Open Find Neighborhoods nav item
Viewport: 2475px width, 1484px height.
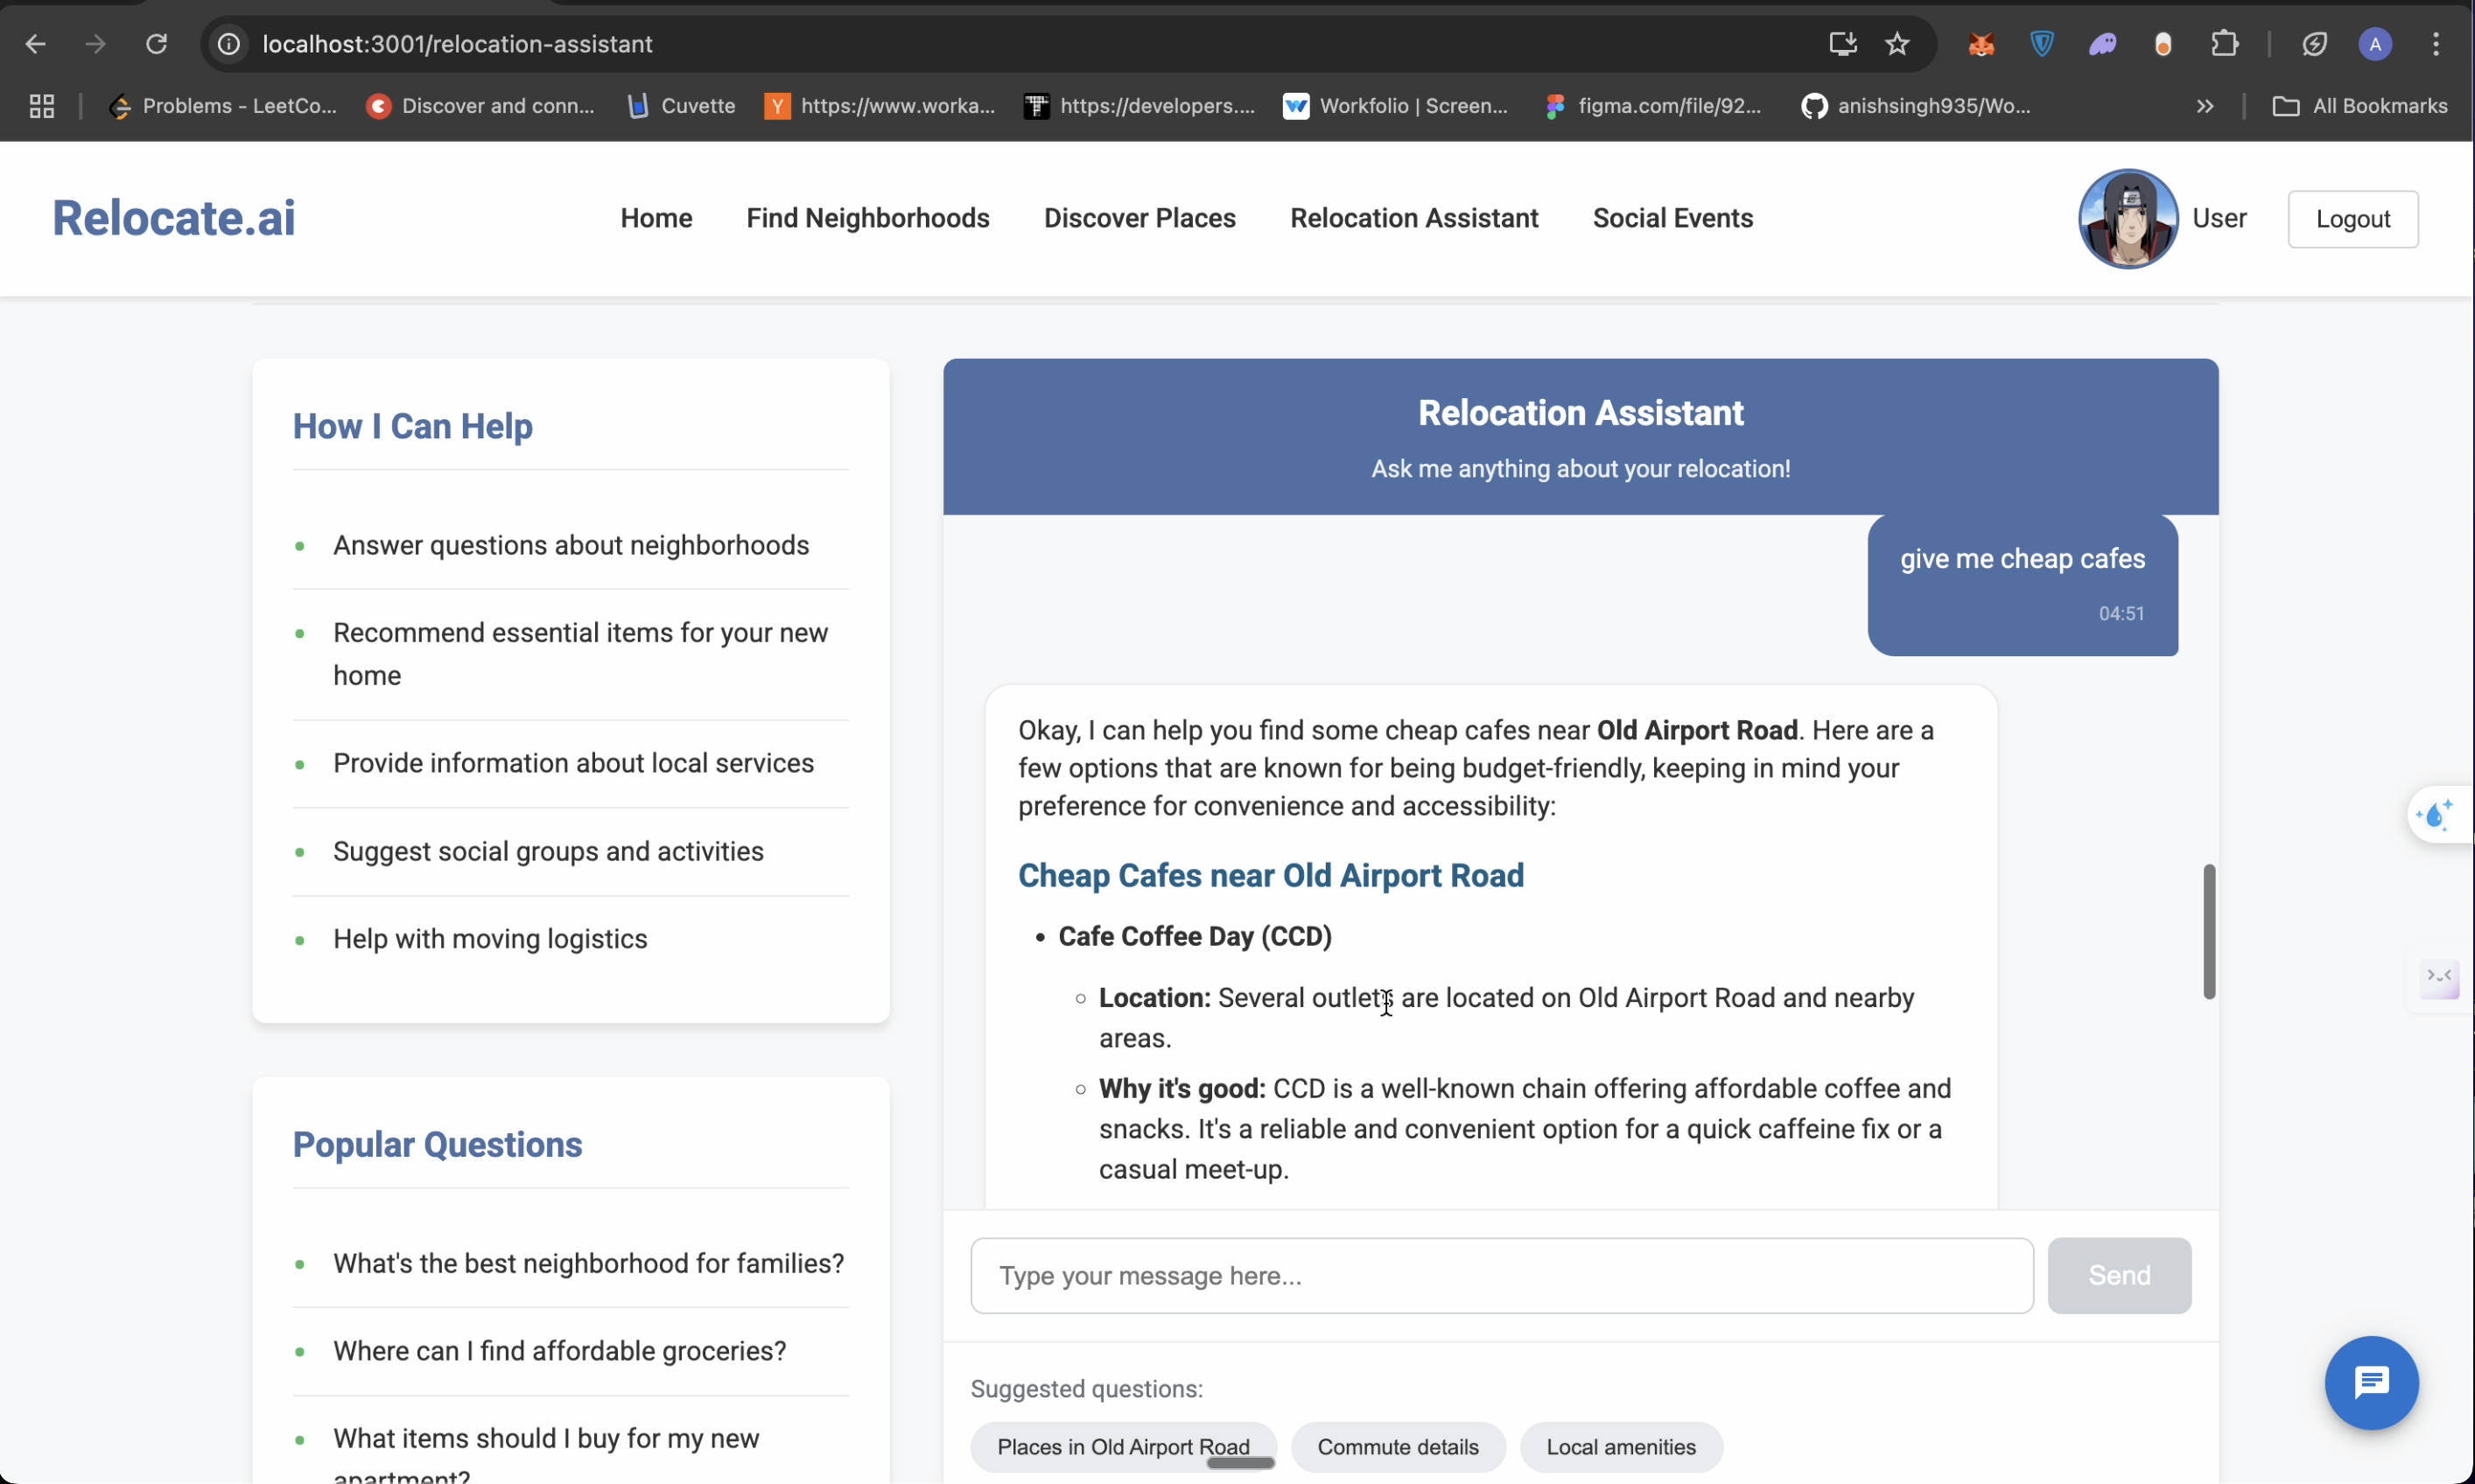pos(868,218)
